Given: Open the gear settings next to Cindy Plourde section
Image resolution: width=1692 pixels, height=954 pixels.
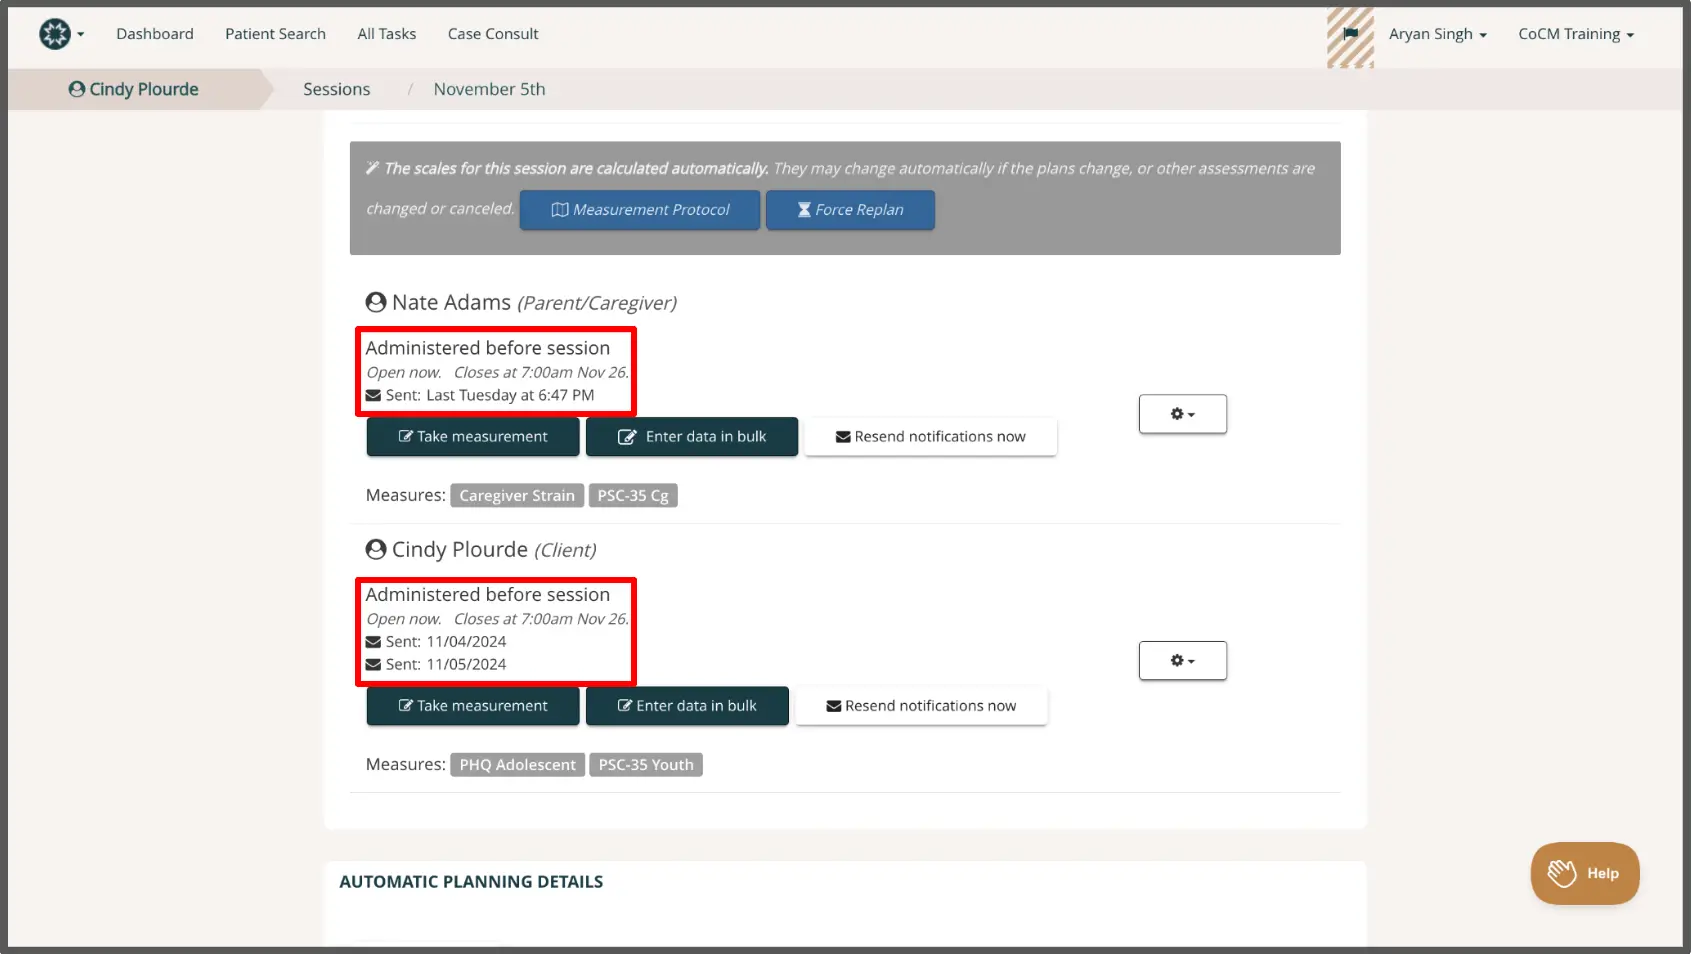Looking at the screenshot, I should coord(1182,660).
